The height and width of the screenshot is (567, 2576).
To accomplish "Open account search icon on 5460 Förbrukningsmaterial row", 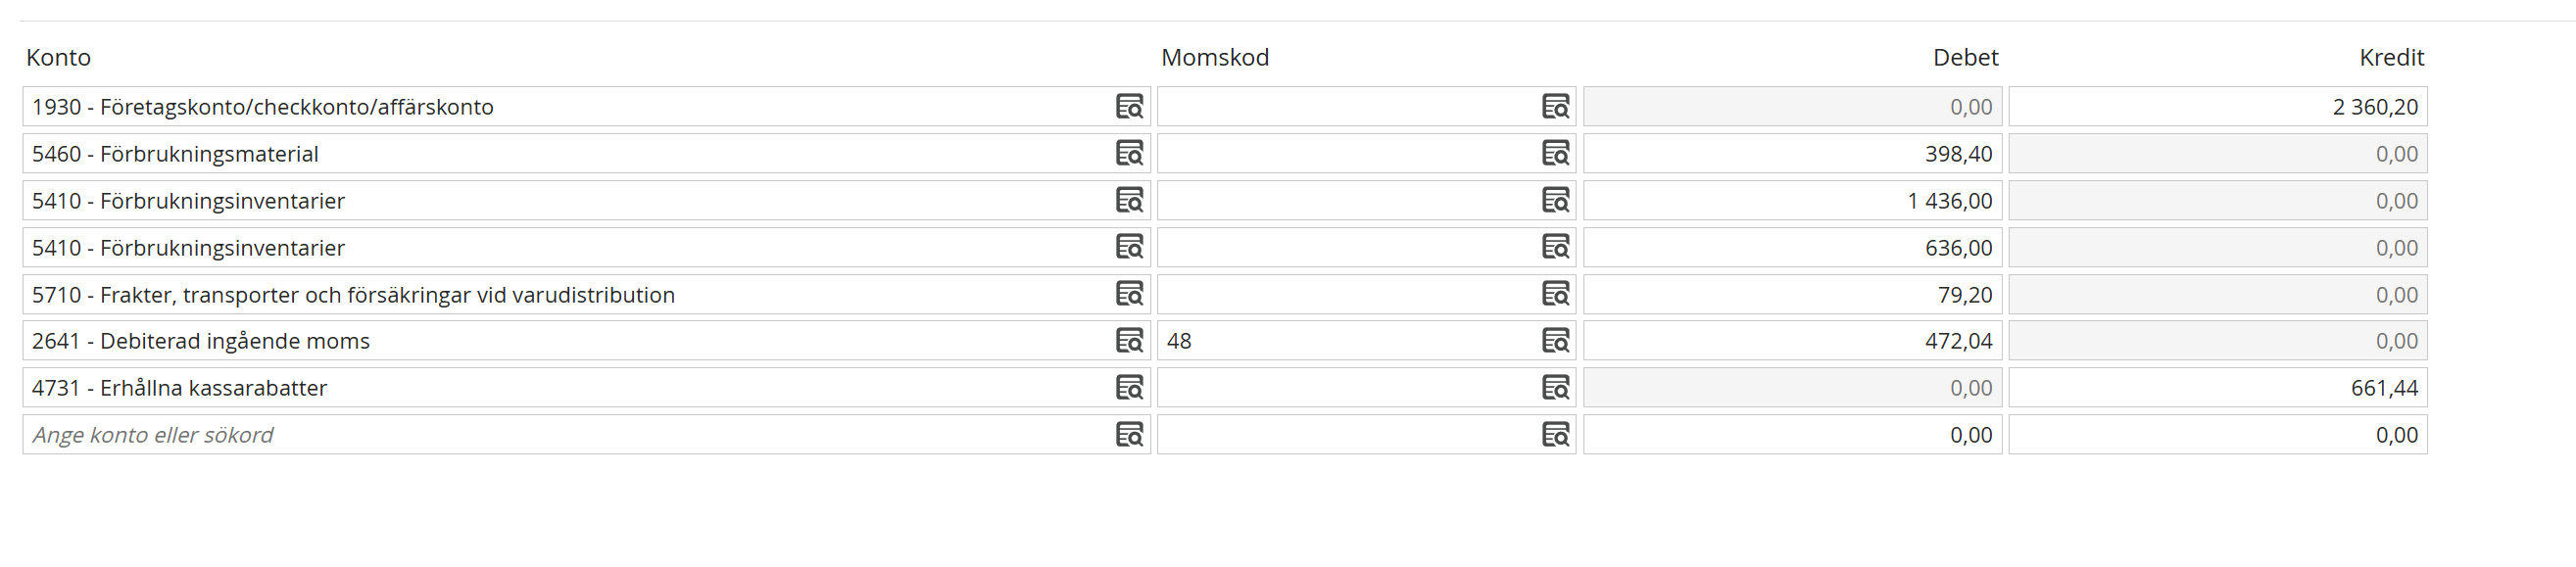I will pyautogui.click(x=1129, y=154).
